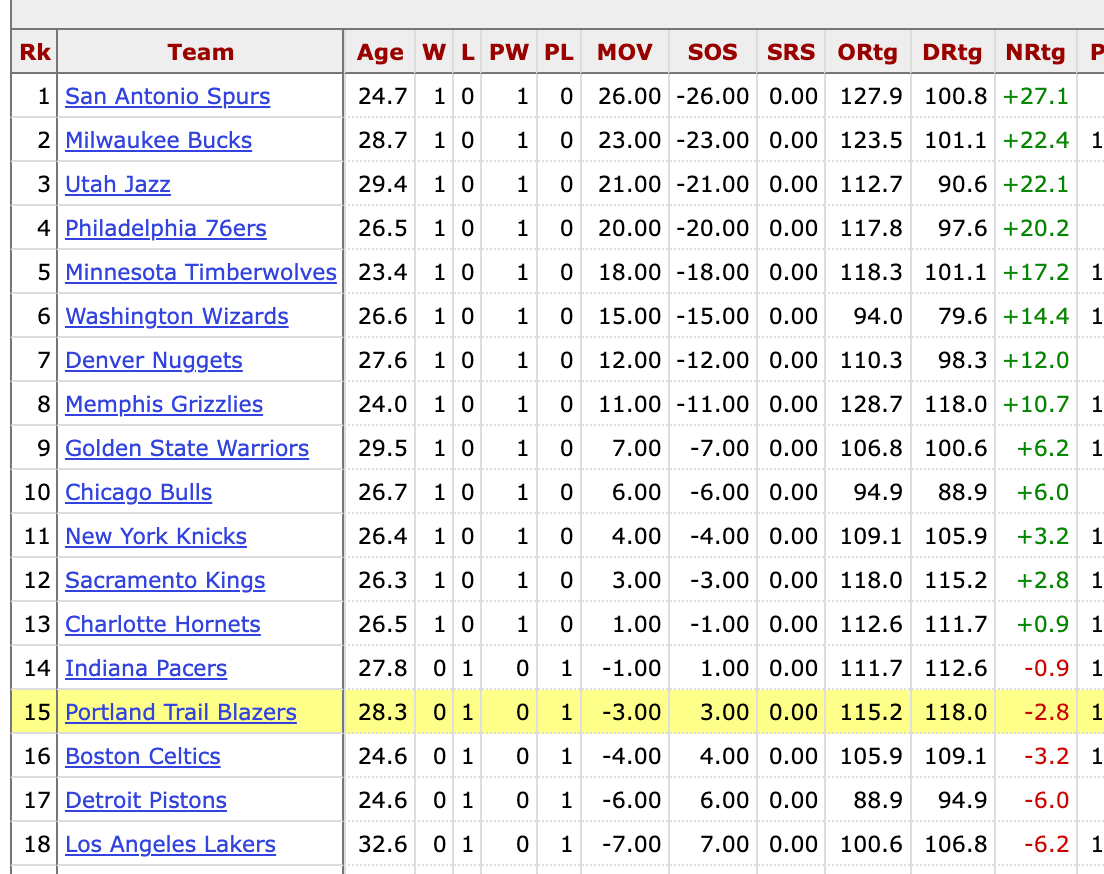Open the Los Angeles Lakers team link

[170, 844]
